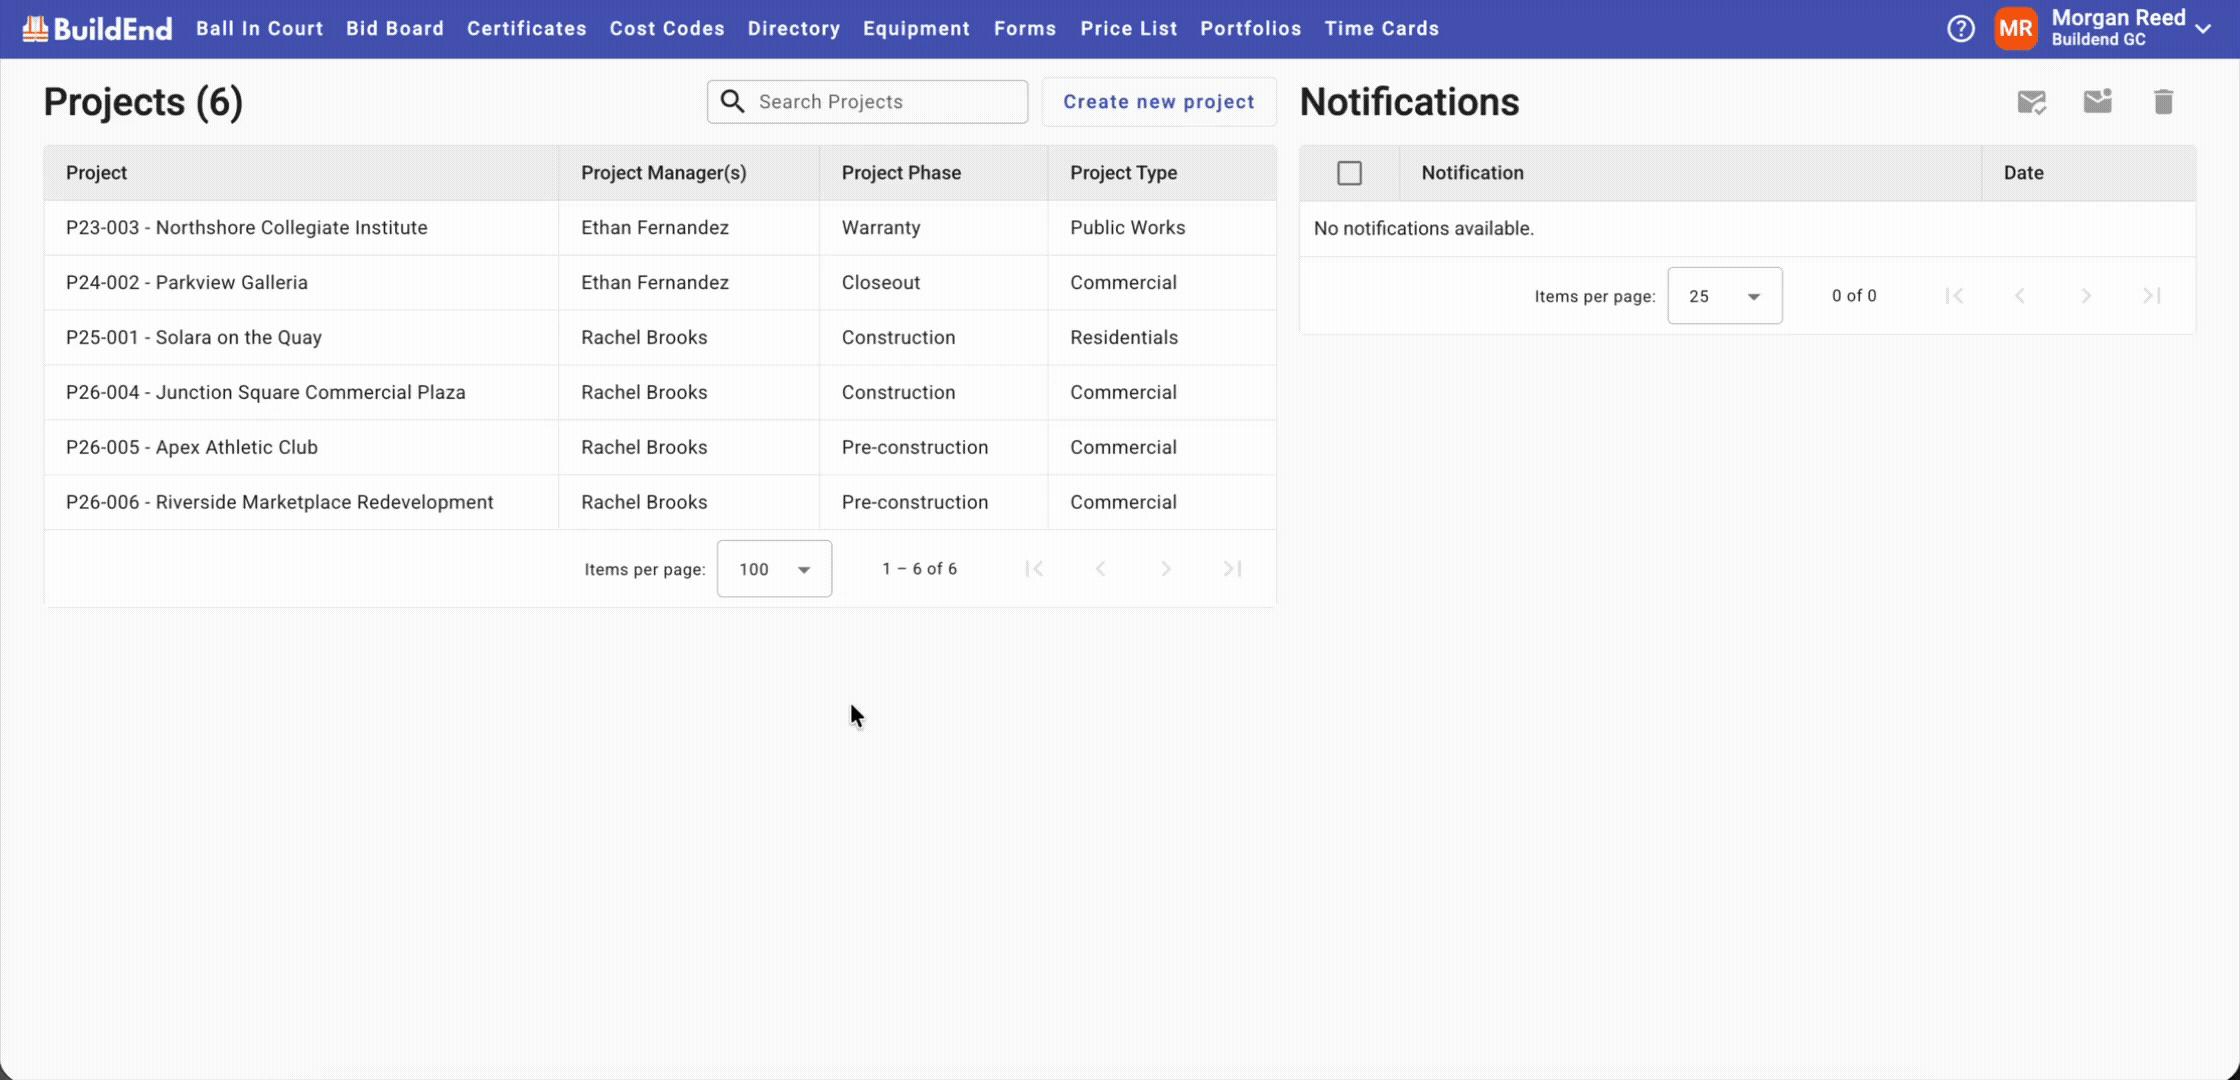
Task: Open the Ball In Court menu
Action: coord(260,29)
